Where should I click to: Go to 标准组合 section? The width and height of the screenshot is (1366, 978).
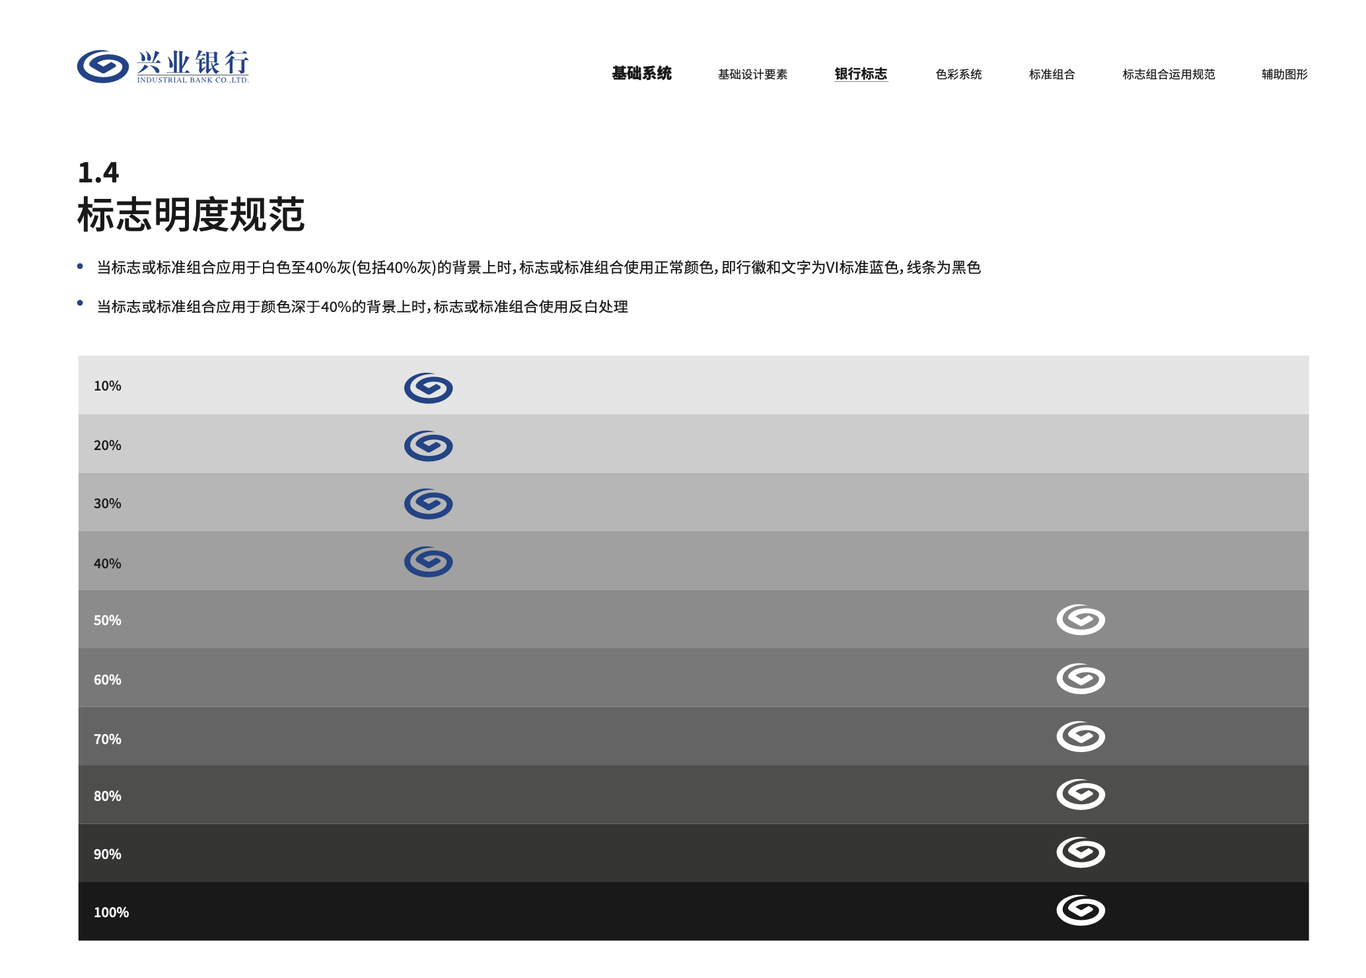pyautogui.click(x=1052, y=74)
